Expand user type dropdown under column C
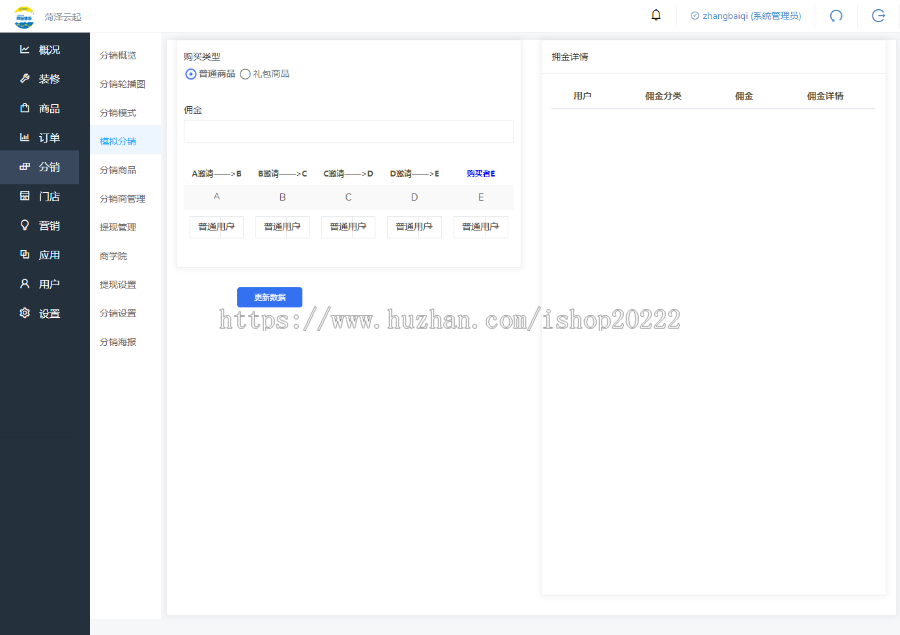Screen dimensions: 900x635 (x=348, y=227)
